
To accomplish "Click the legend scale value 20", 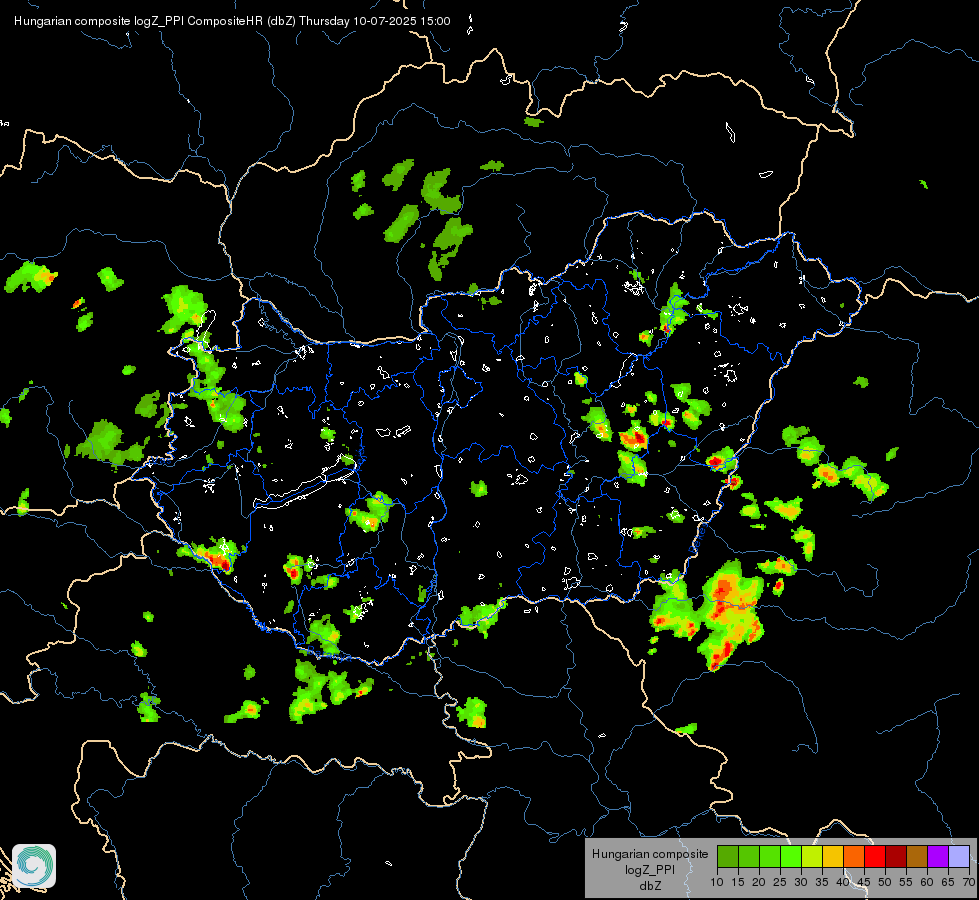I will tap(759, 883).
